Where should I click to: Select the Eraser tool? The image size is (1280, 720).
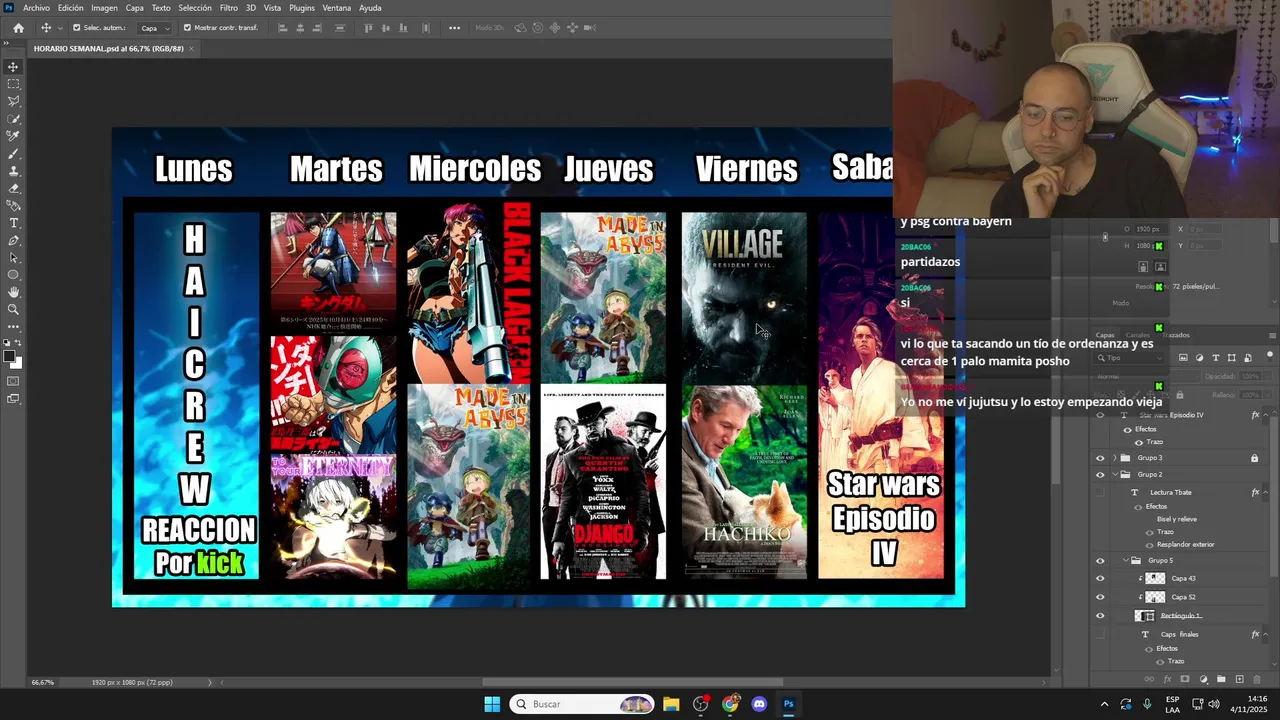click(x=13, y=188)
